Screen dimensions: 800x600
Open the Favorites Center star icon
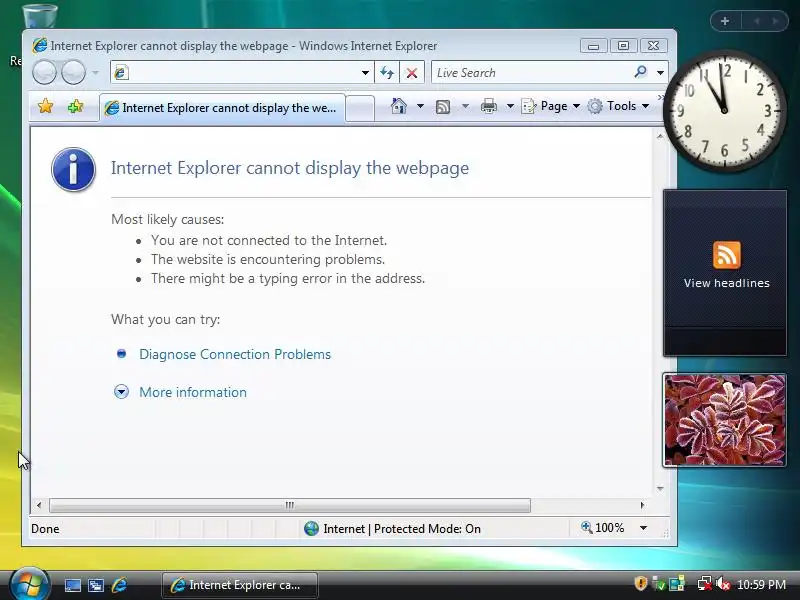tap(45, 106)
